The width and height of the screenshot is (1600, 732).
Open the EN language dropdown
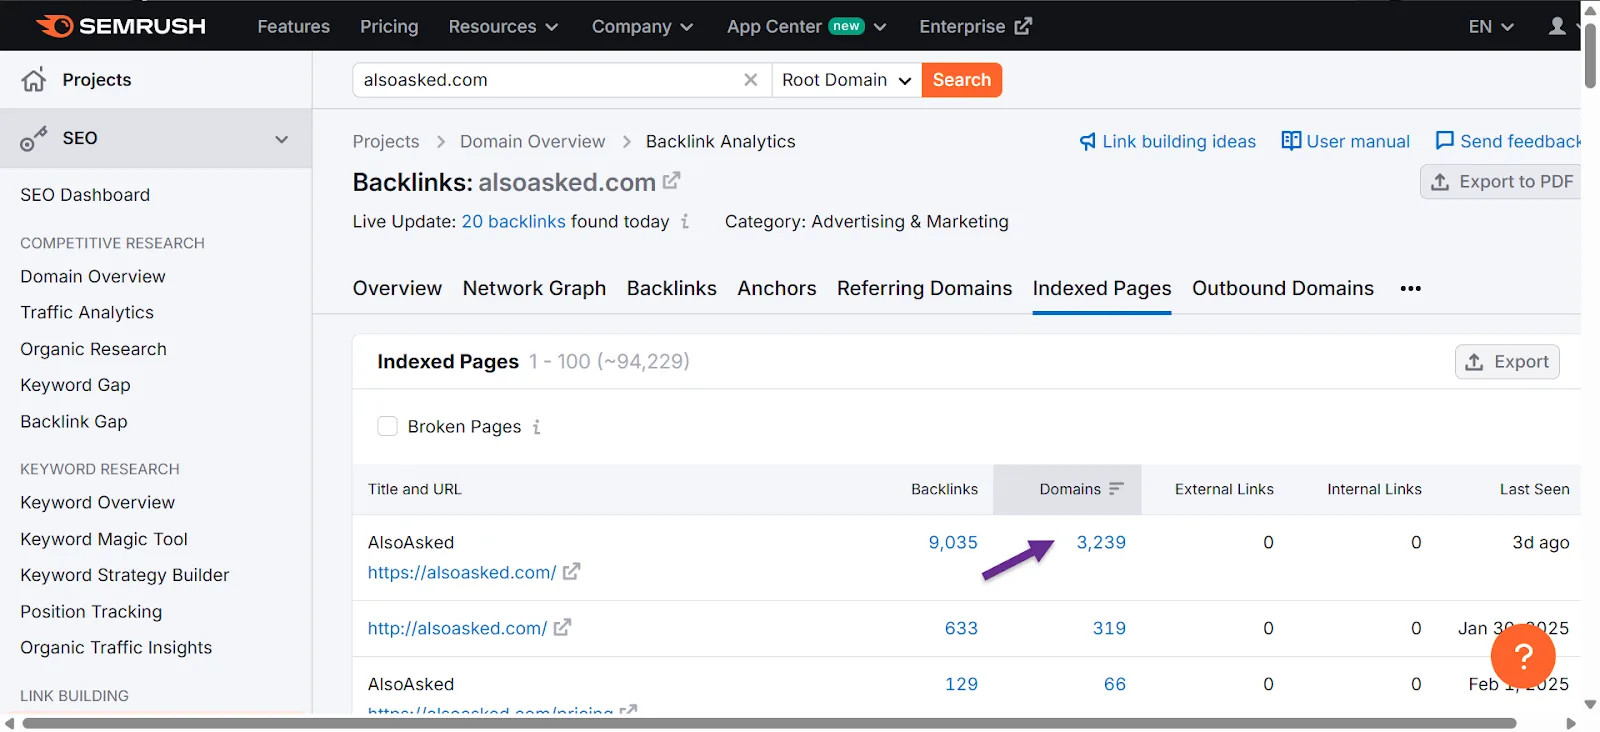tap(1491, 26)
